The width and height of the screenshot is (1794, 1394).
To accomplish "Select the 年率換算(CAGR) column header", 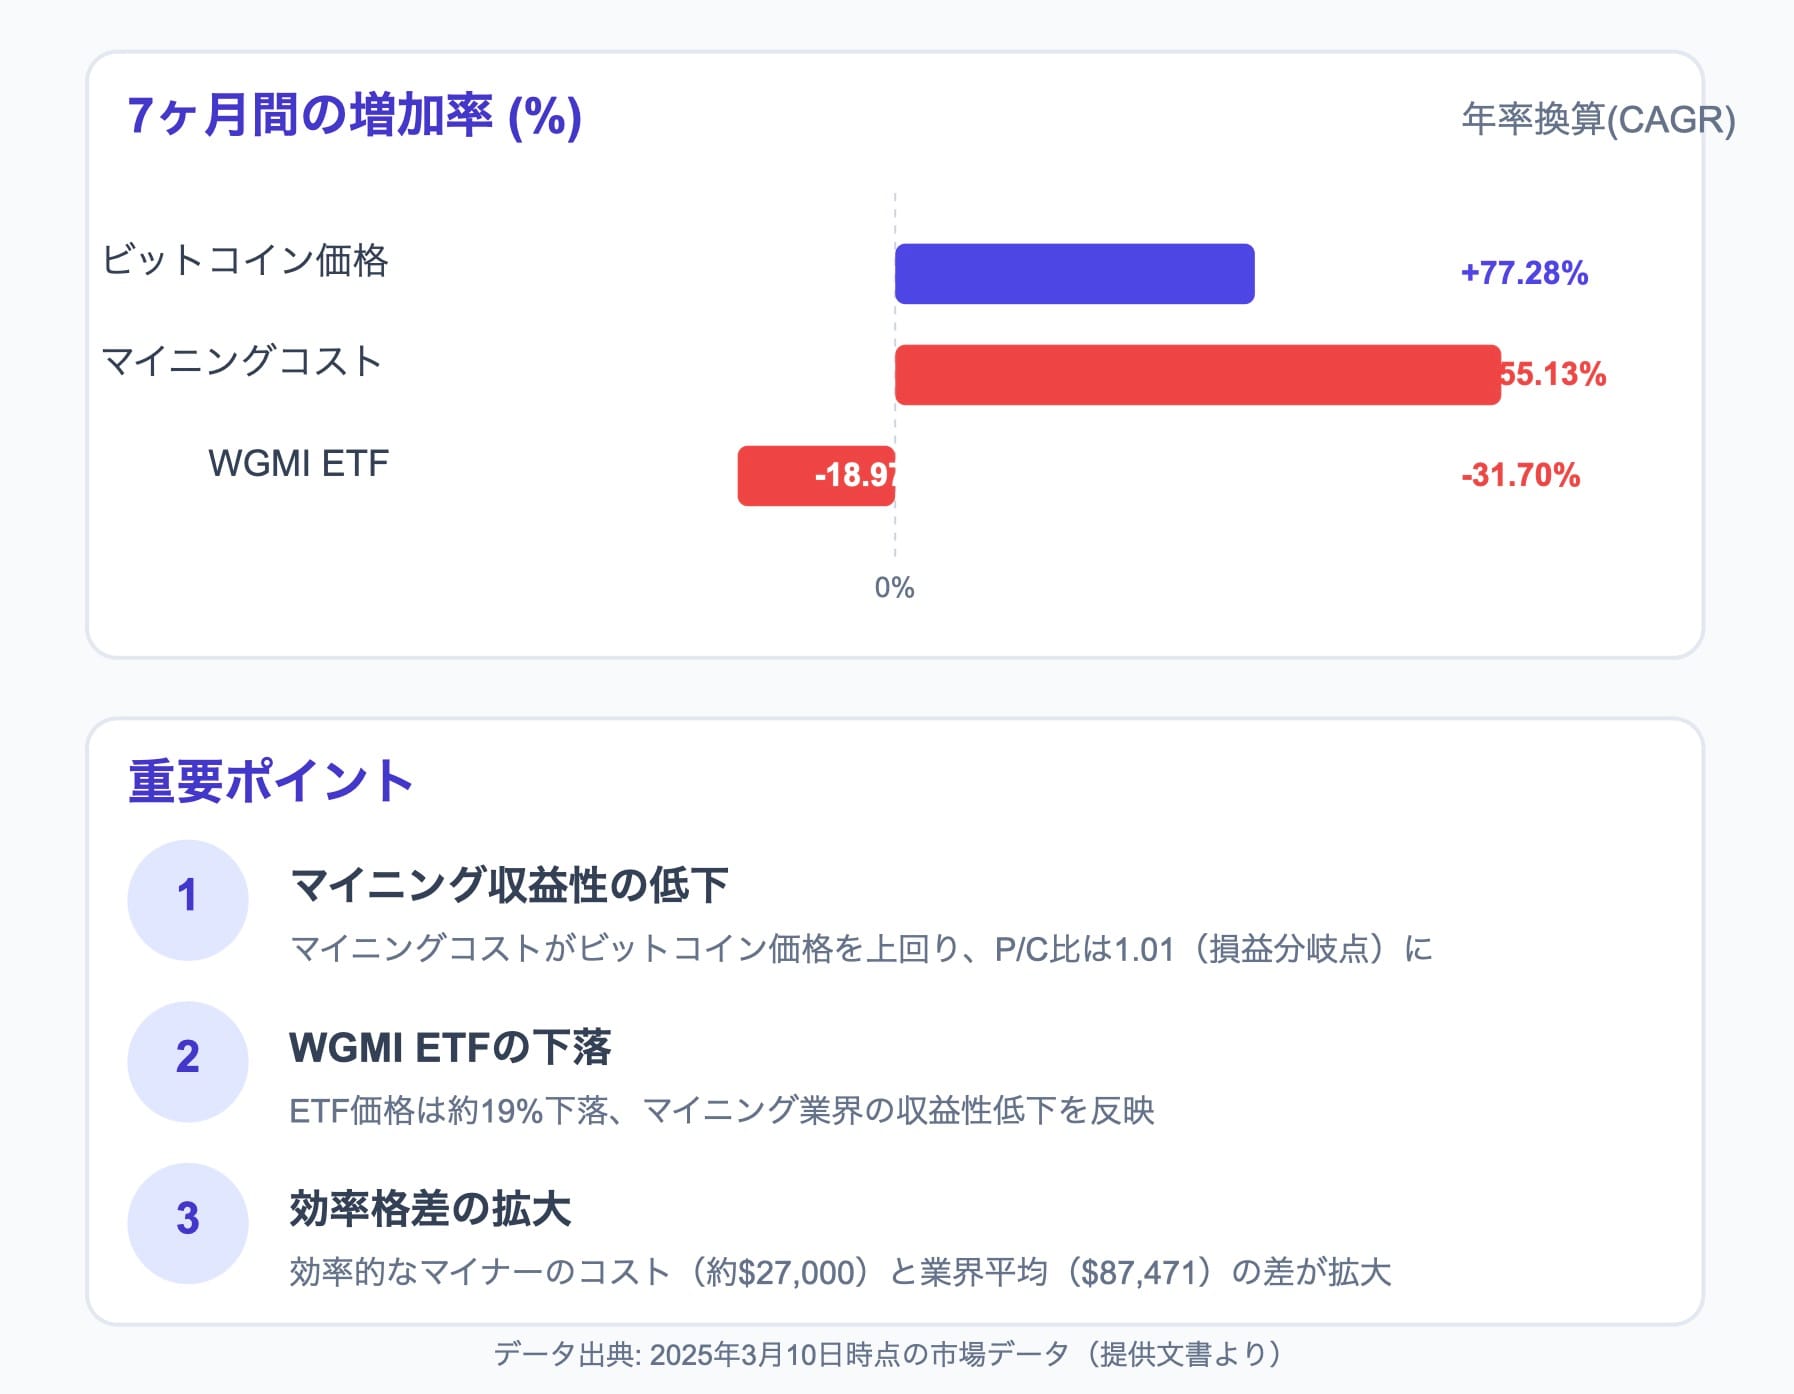I will point(1597,120).
